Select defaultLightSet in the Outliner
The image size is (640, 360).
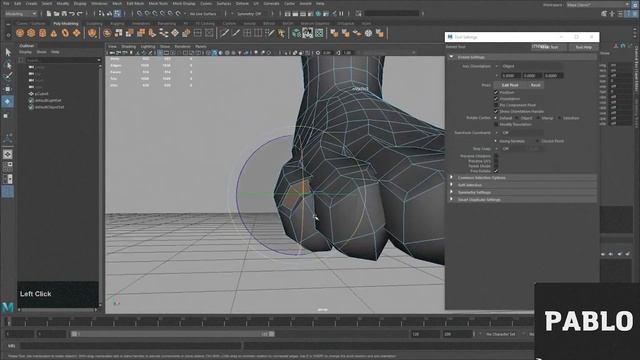pyautogui.click(x=48, y=100)
